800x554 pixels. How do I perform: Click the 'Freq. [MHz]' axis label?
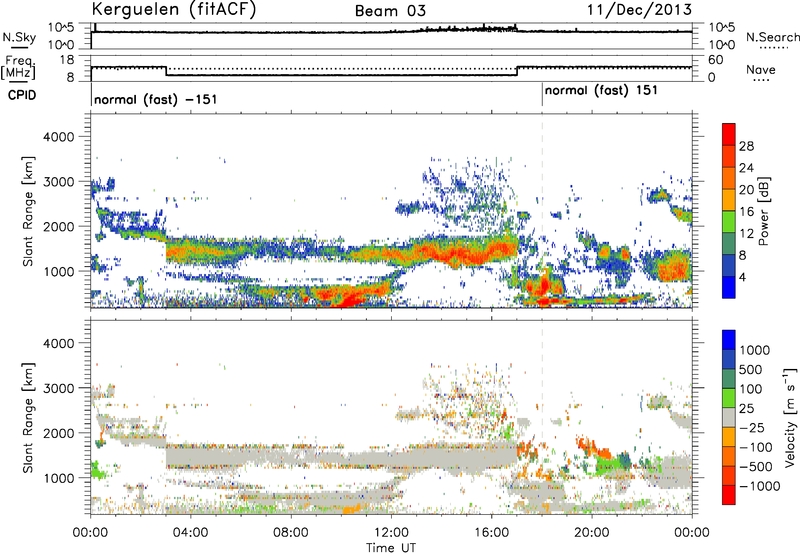pos(19,68)
